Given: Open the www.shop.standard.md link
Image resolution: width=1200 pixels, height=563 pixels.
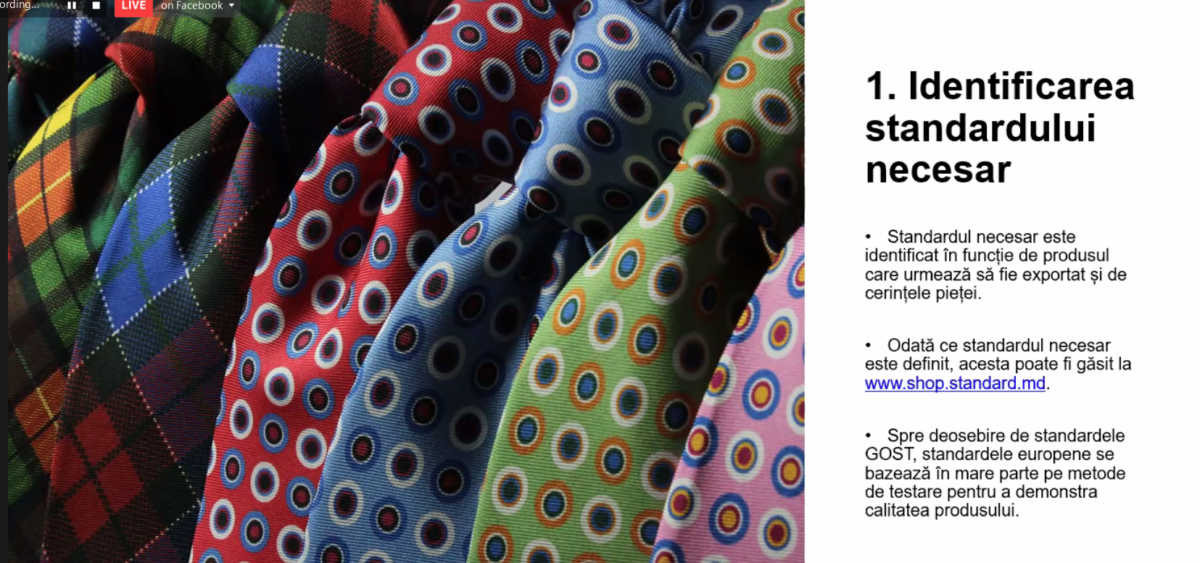Looking at the screenshot, I should coord(956,383).
